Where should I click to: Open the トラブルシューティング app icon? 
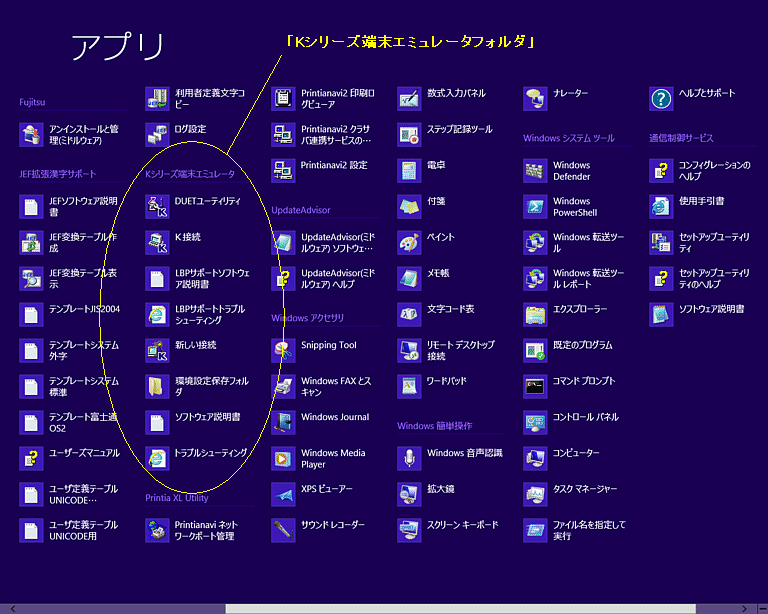[157, 458]
